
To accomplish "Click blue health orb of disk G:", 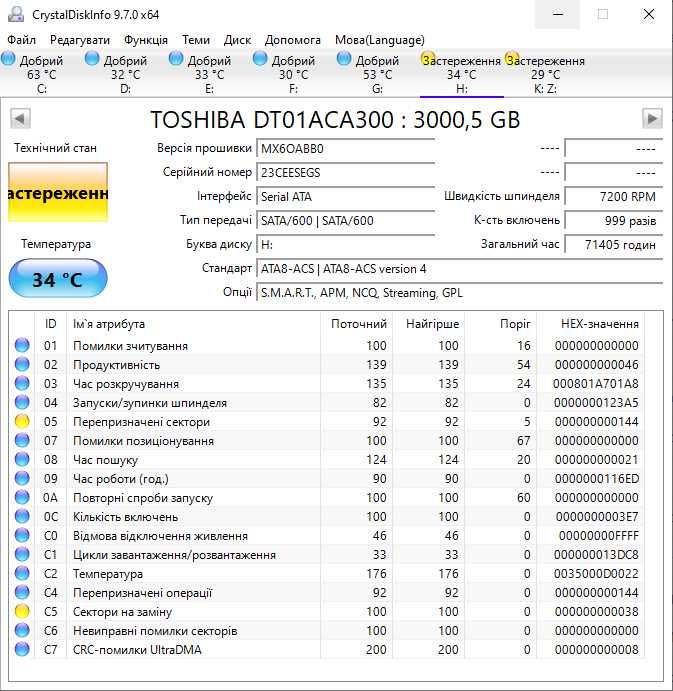I will [344, 59].
